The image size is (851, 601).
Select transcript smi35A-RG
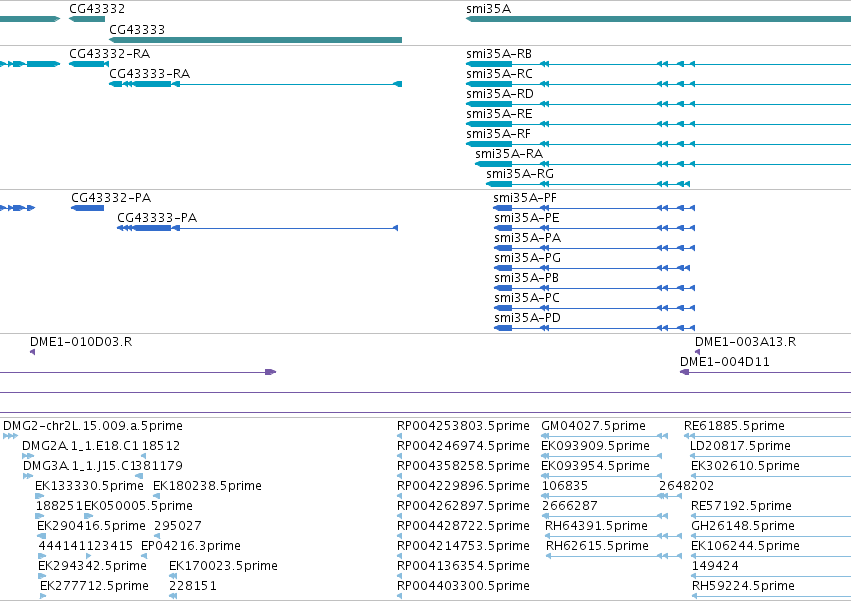520,174
